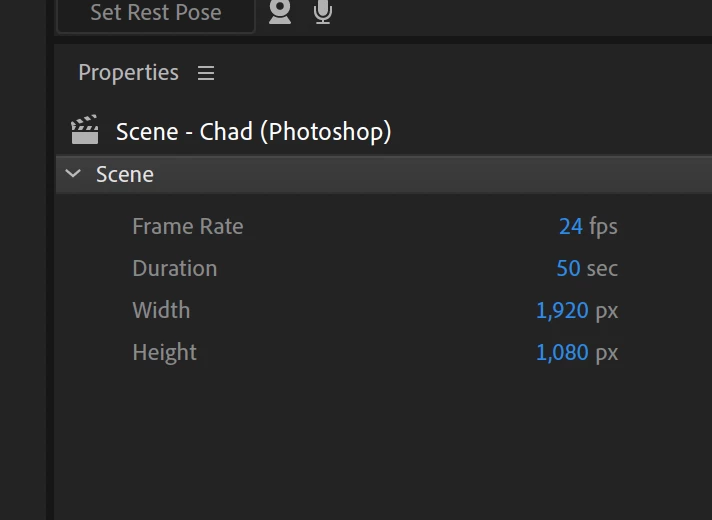Click the px unit beside Width
This screenshot has height=520, width=712.
607,310
